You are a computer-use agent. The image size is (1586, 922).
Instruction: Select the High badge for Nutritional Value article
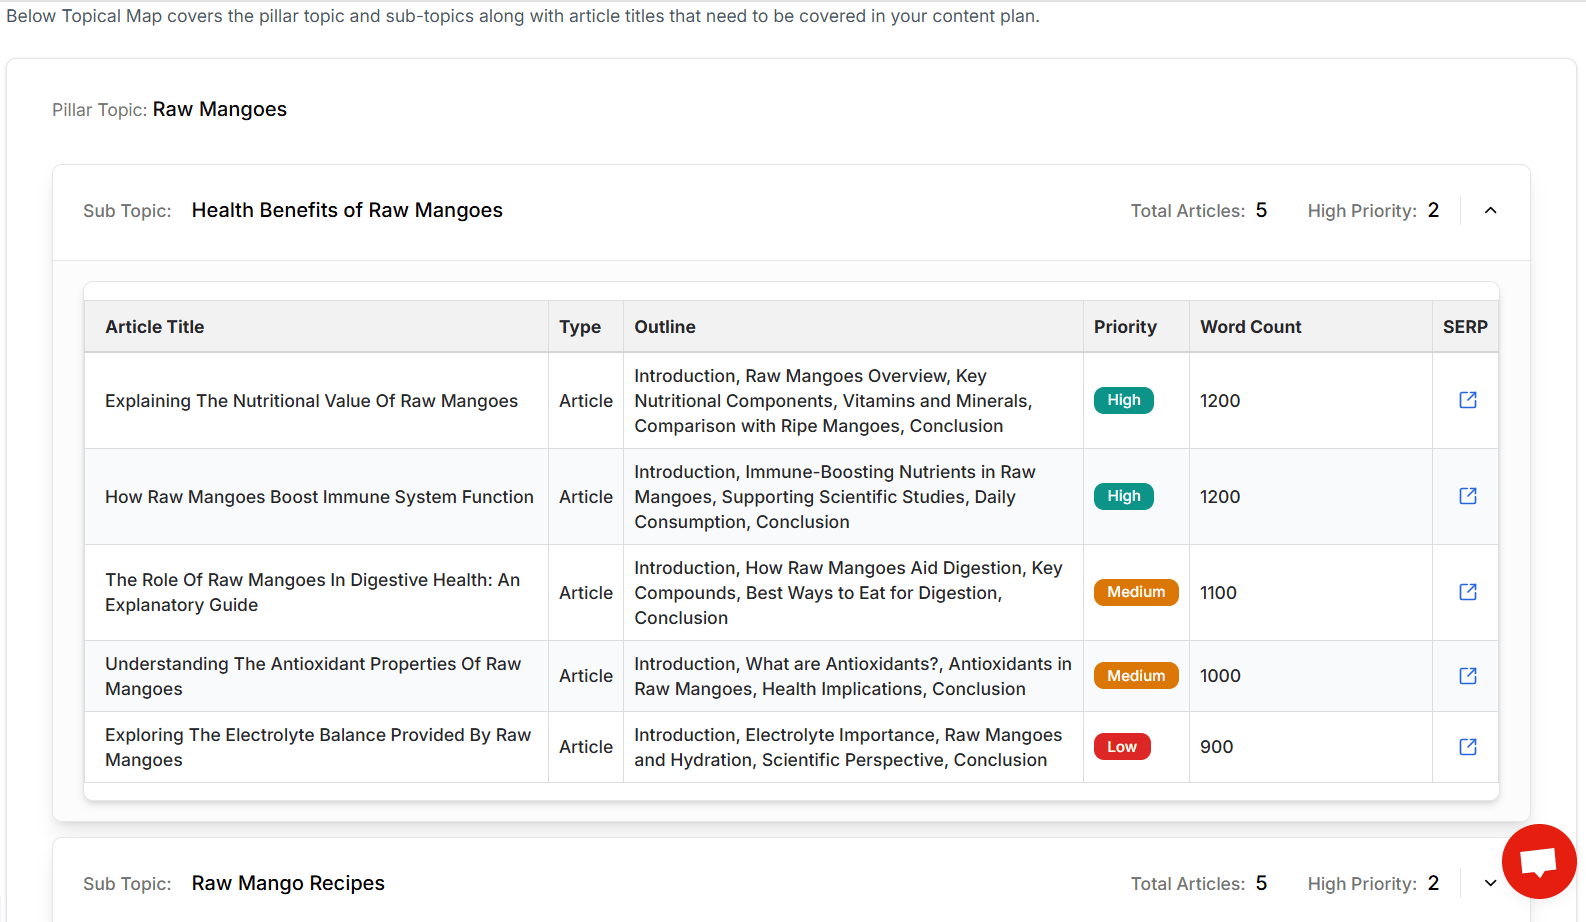(x=1123, y=400)
